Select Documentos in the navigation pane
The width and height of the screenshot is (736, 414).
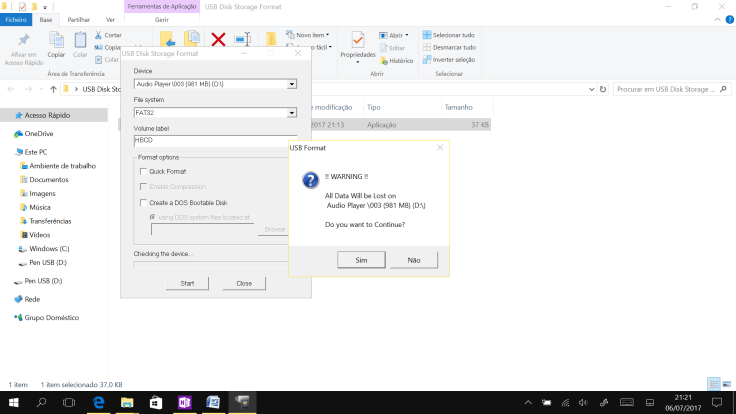(49, 179)
